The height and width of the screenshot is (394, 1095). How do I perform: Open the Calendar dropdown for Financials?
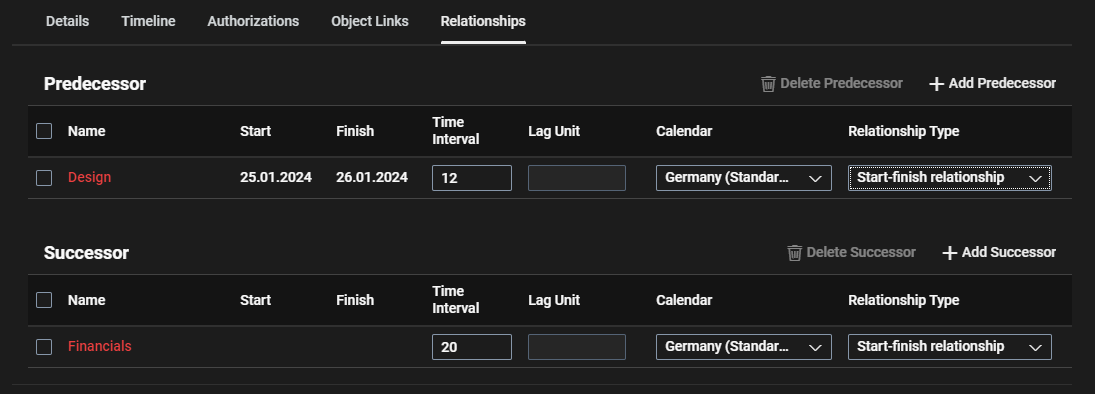point(744,347)
